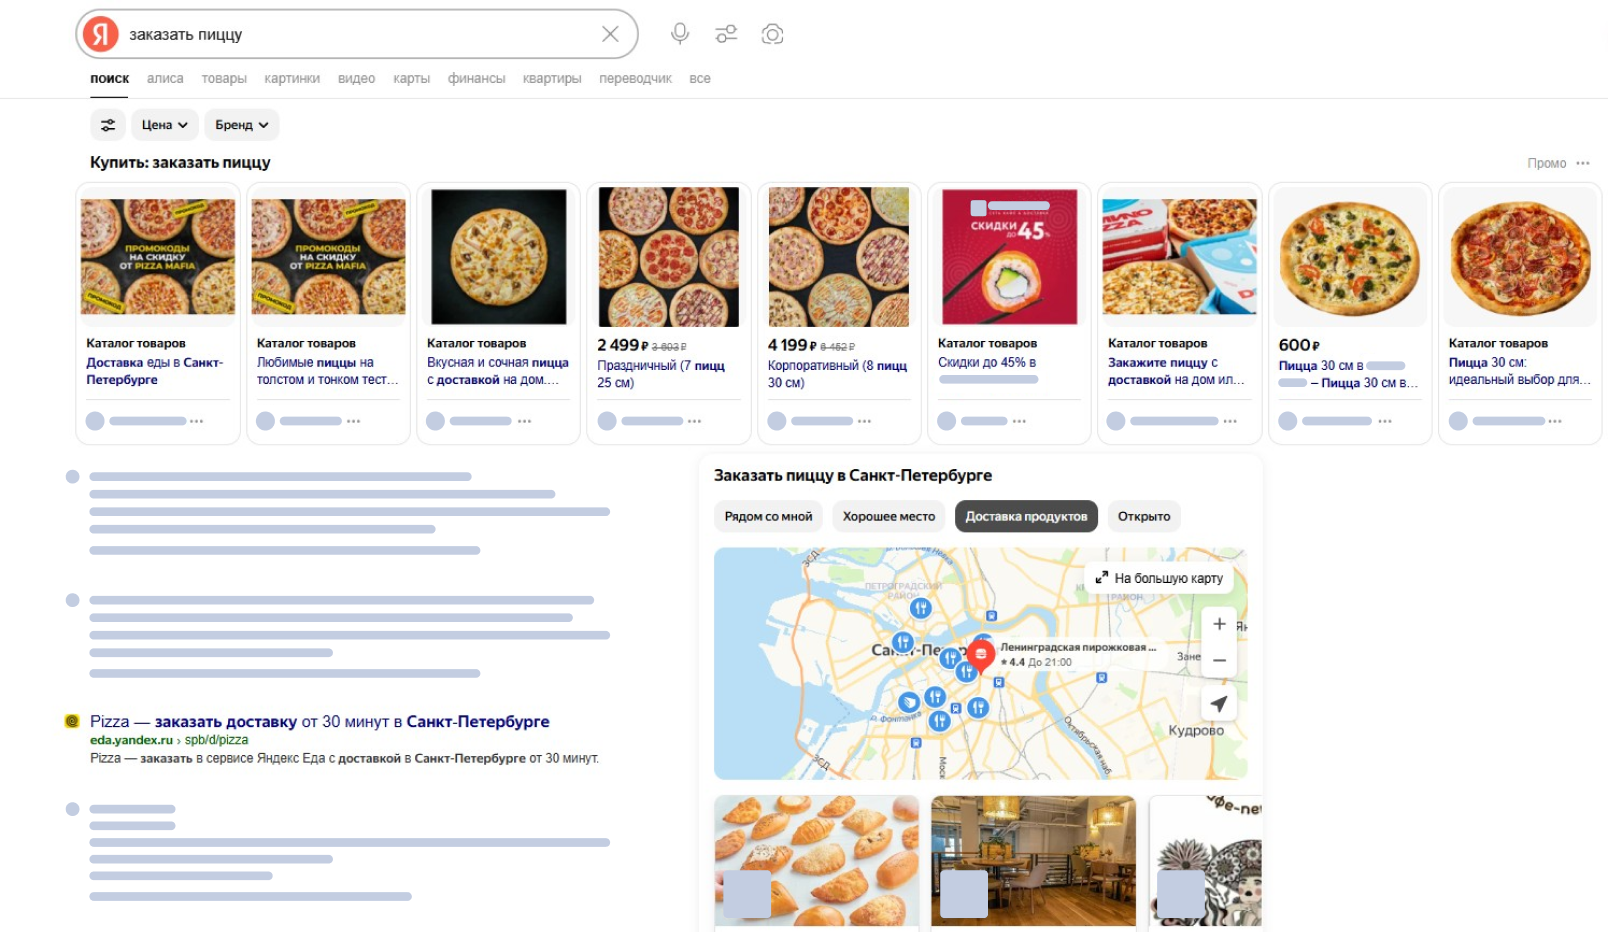Open options dots on 'Любимые пиццы' card
This screenshot has height=932, width=1608.
pyautogui.click(x=354, y=421)
